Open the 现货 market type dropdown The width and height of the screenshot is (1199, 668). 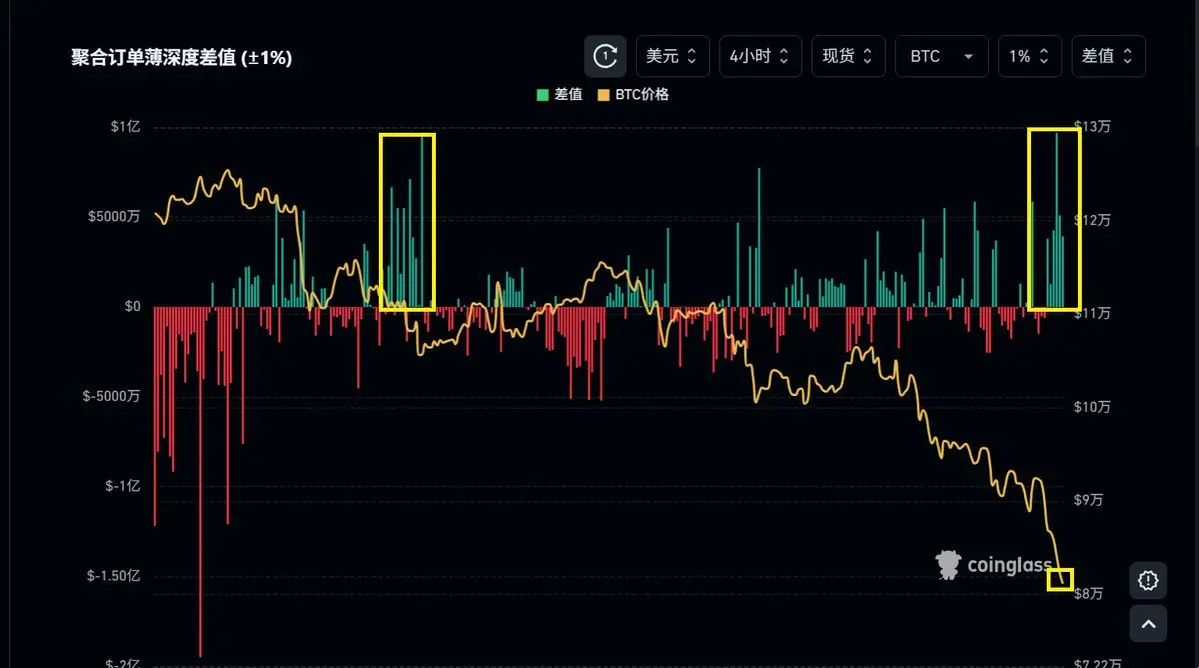(x=848, y=56)
